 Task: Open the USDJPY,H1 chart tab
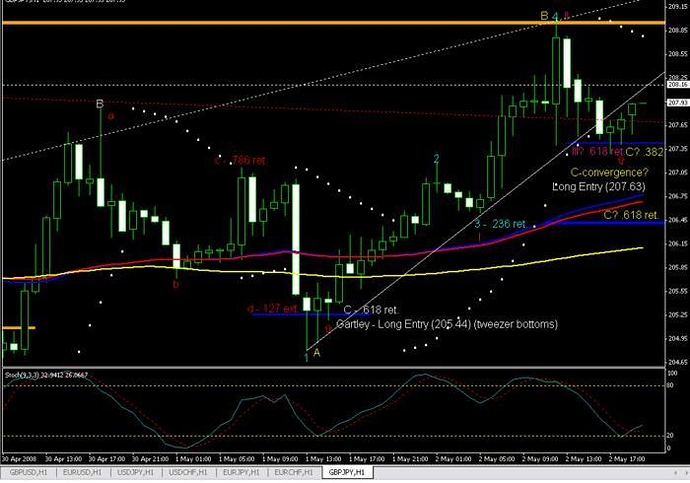point(136,472)
